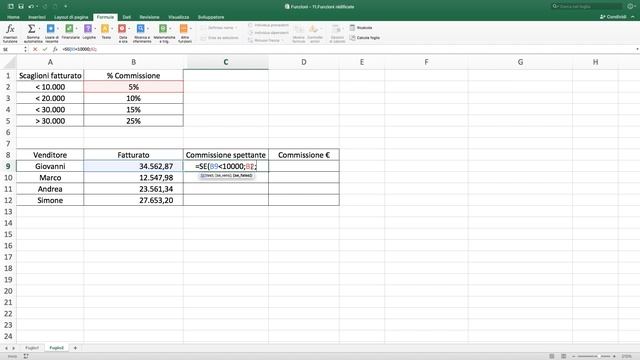Open the Logiche functions icon
Viewport: 640px width, 360px height.
coord(87,29)
